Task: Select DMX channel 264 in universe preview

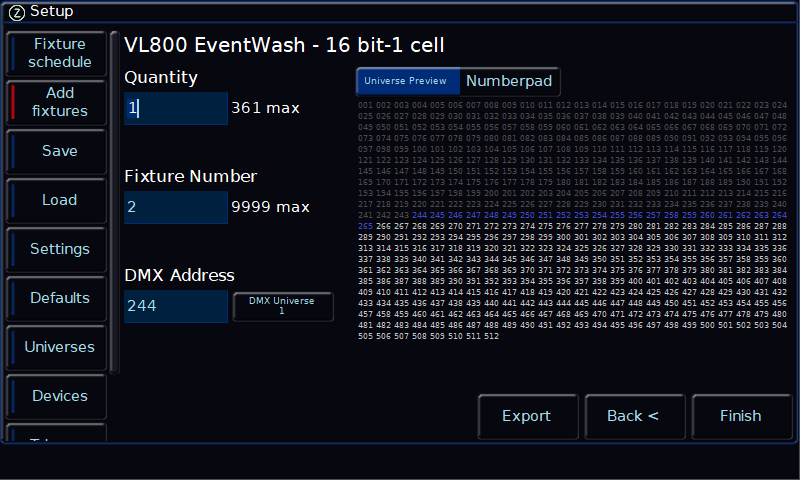Action: 779,215
